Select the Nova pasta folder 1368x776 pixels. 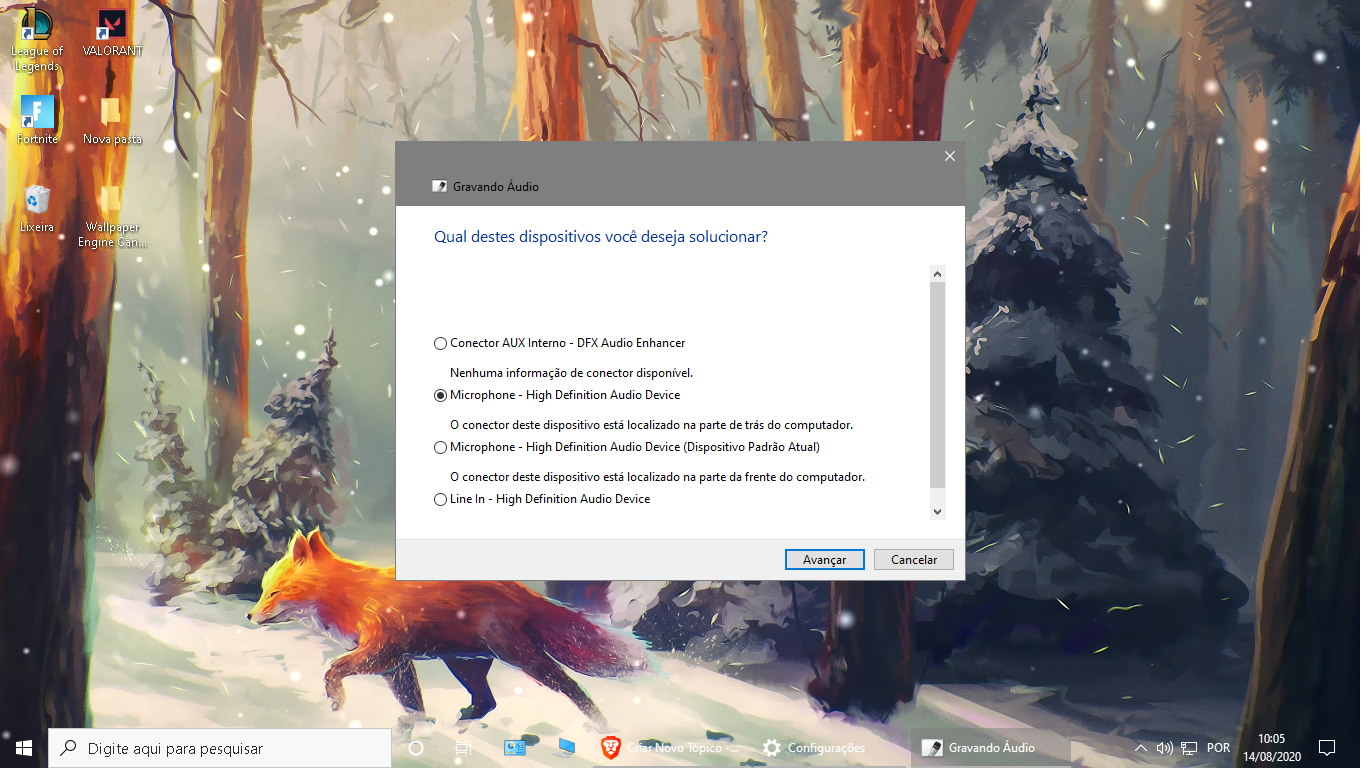pyautogui.click(x=112, y=120)
